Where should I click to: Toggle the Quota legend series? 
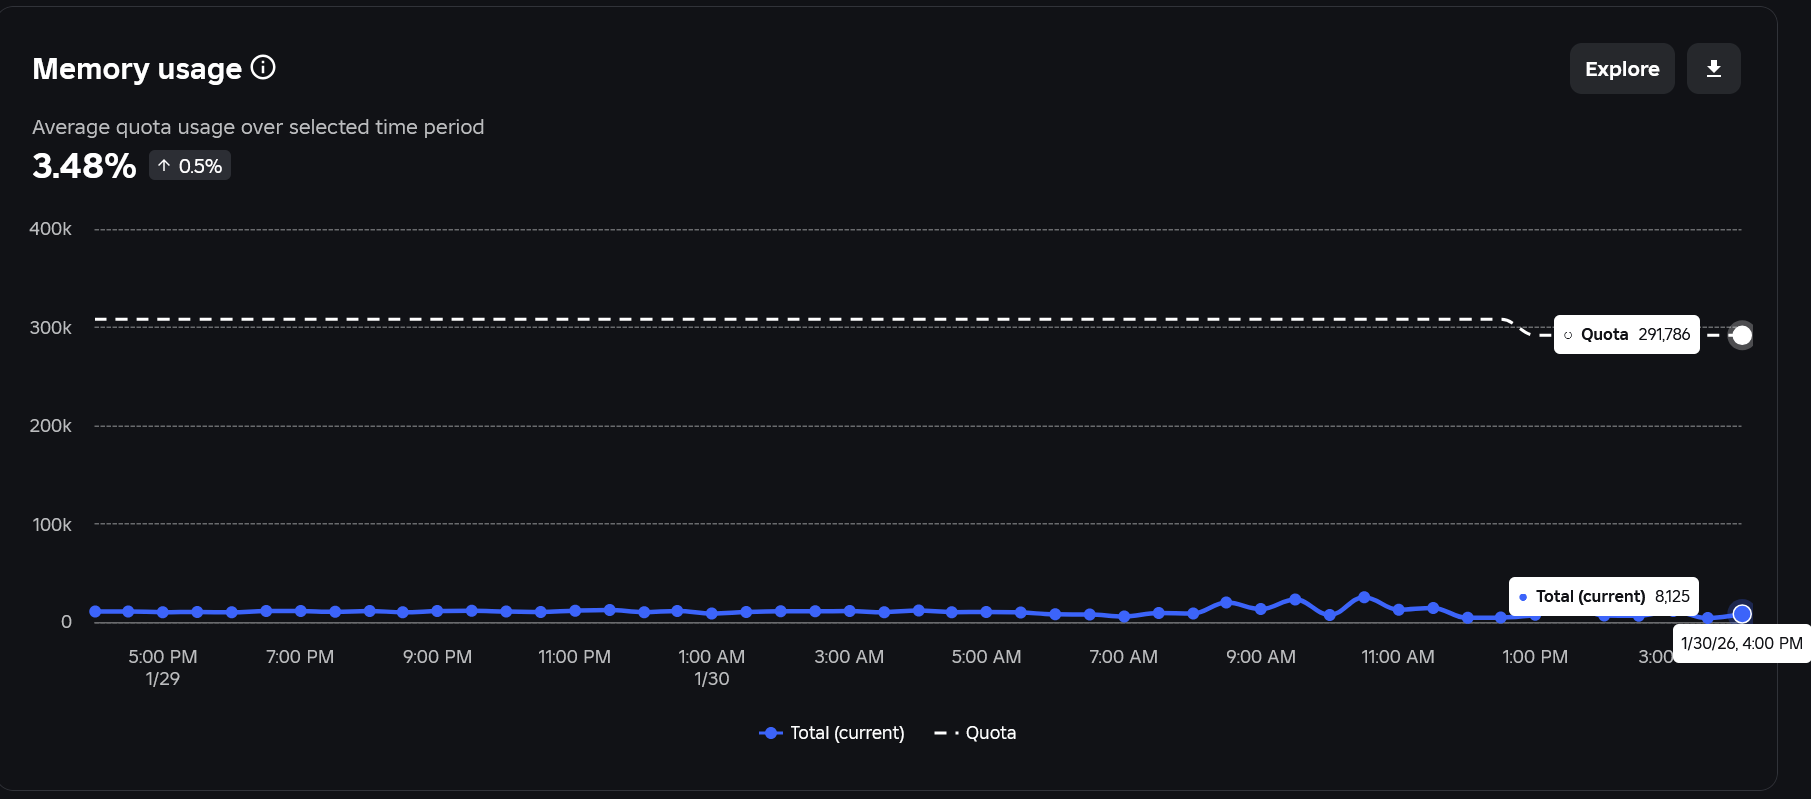(x=975, y=733)
